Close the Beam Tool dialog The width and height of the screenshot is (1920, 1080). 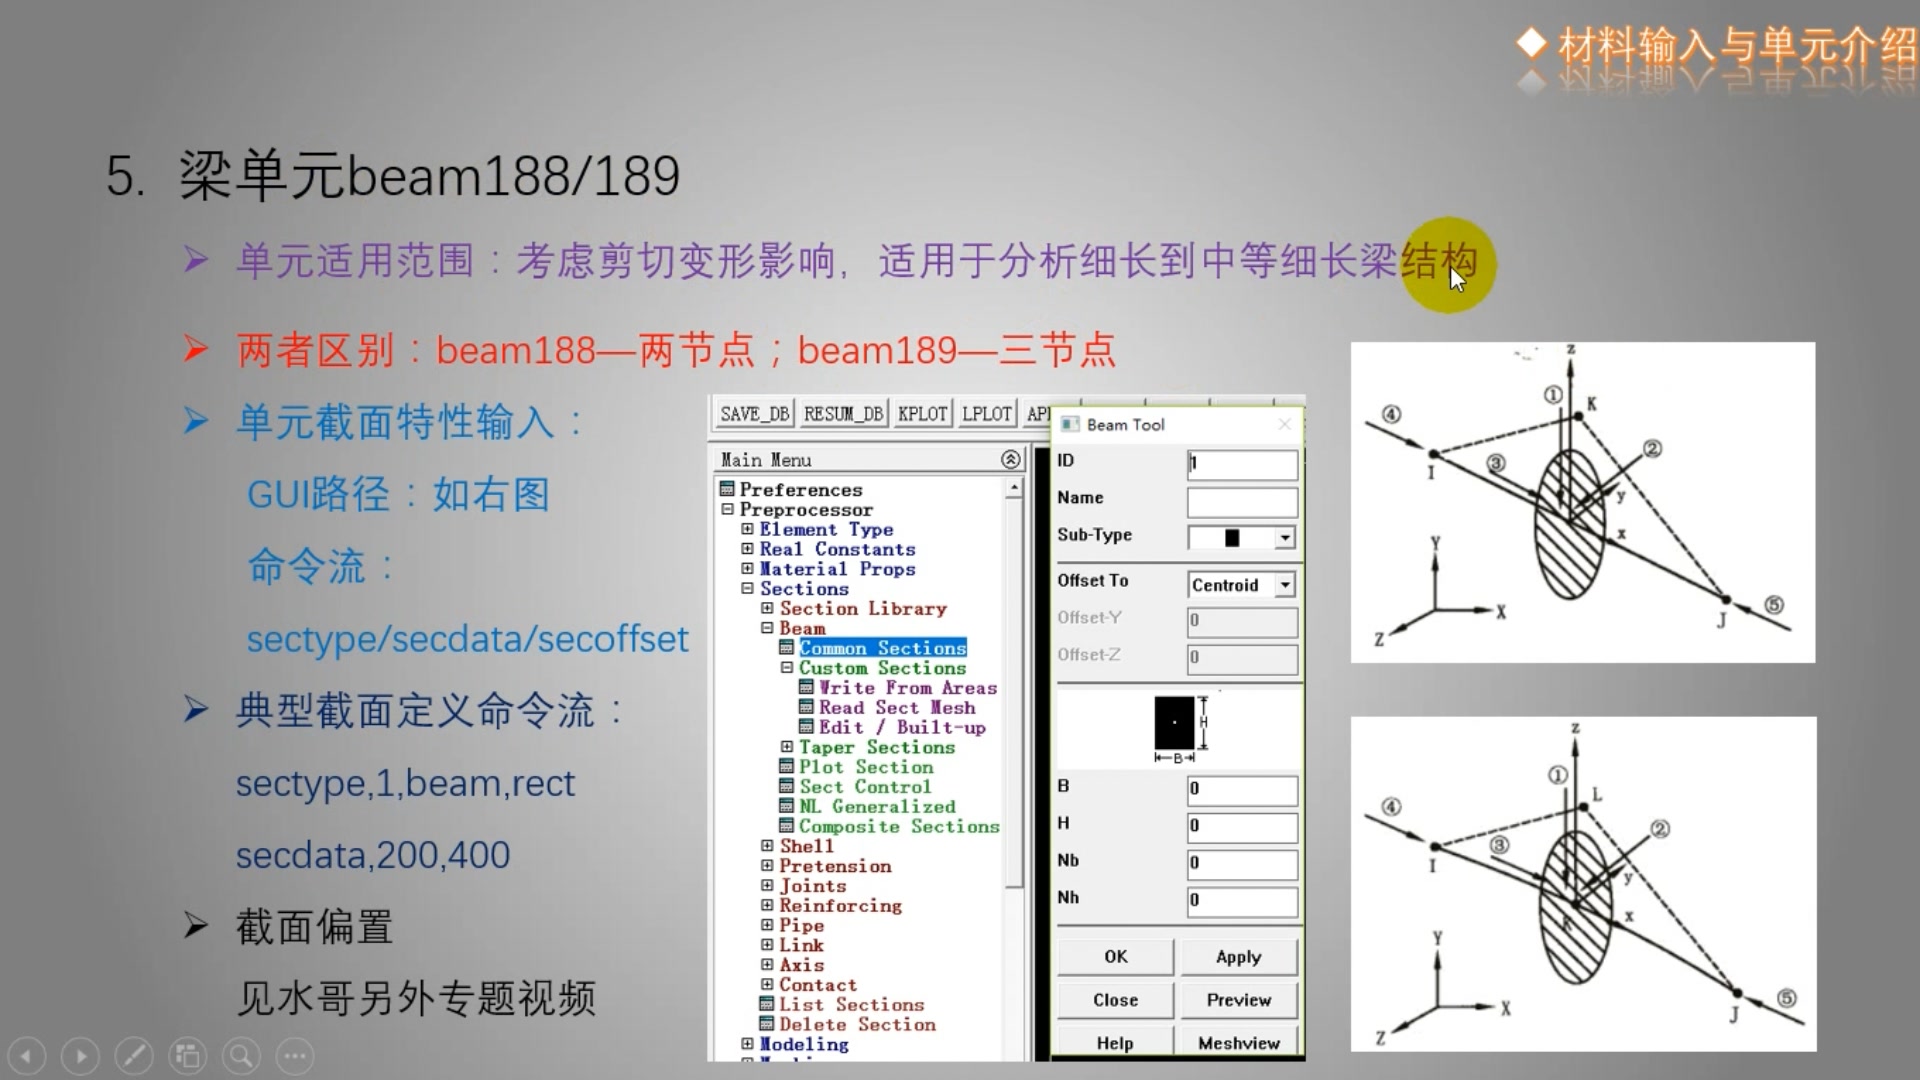click(x=1284, y=424)
